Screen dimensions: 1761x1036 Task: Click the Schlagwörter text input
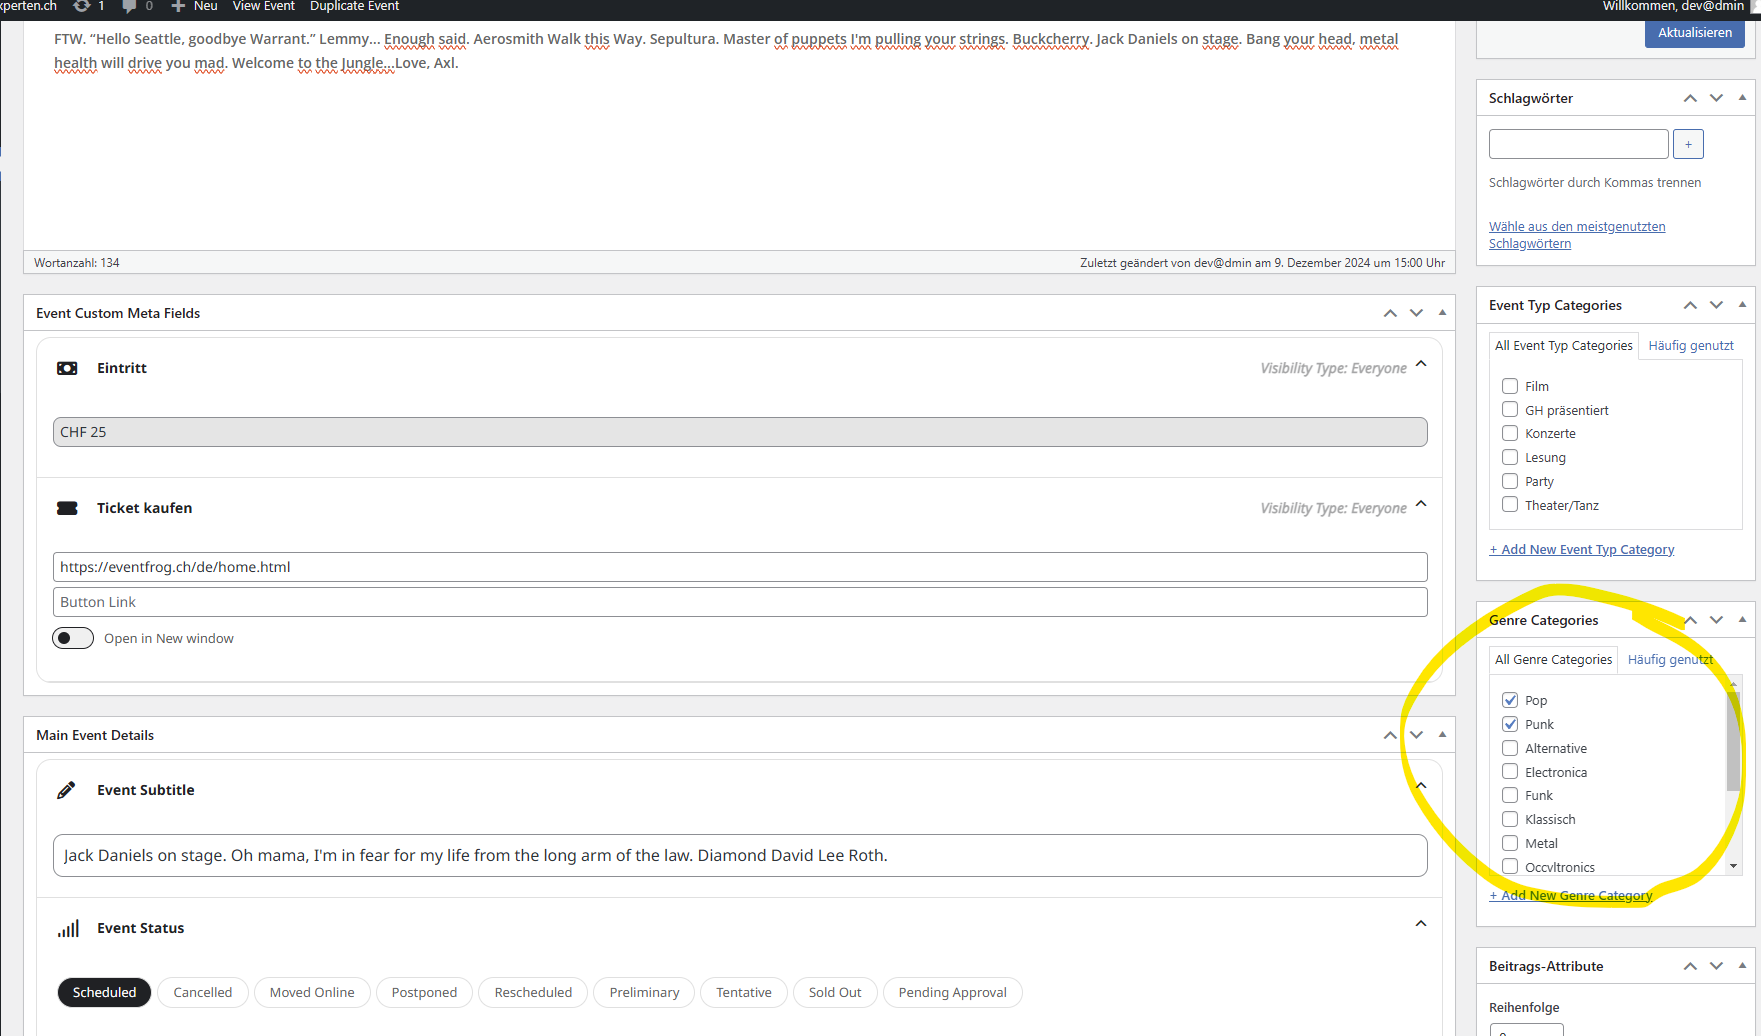pos(1579,144)
